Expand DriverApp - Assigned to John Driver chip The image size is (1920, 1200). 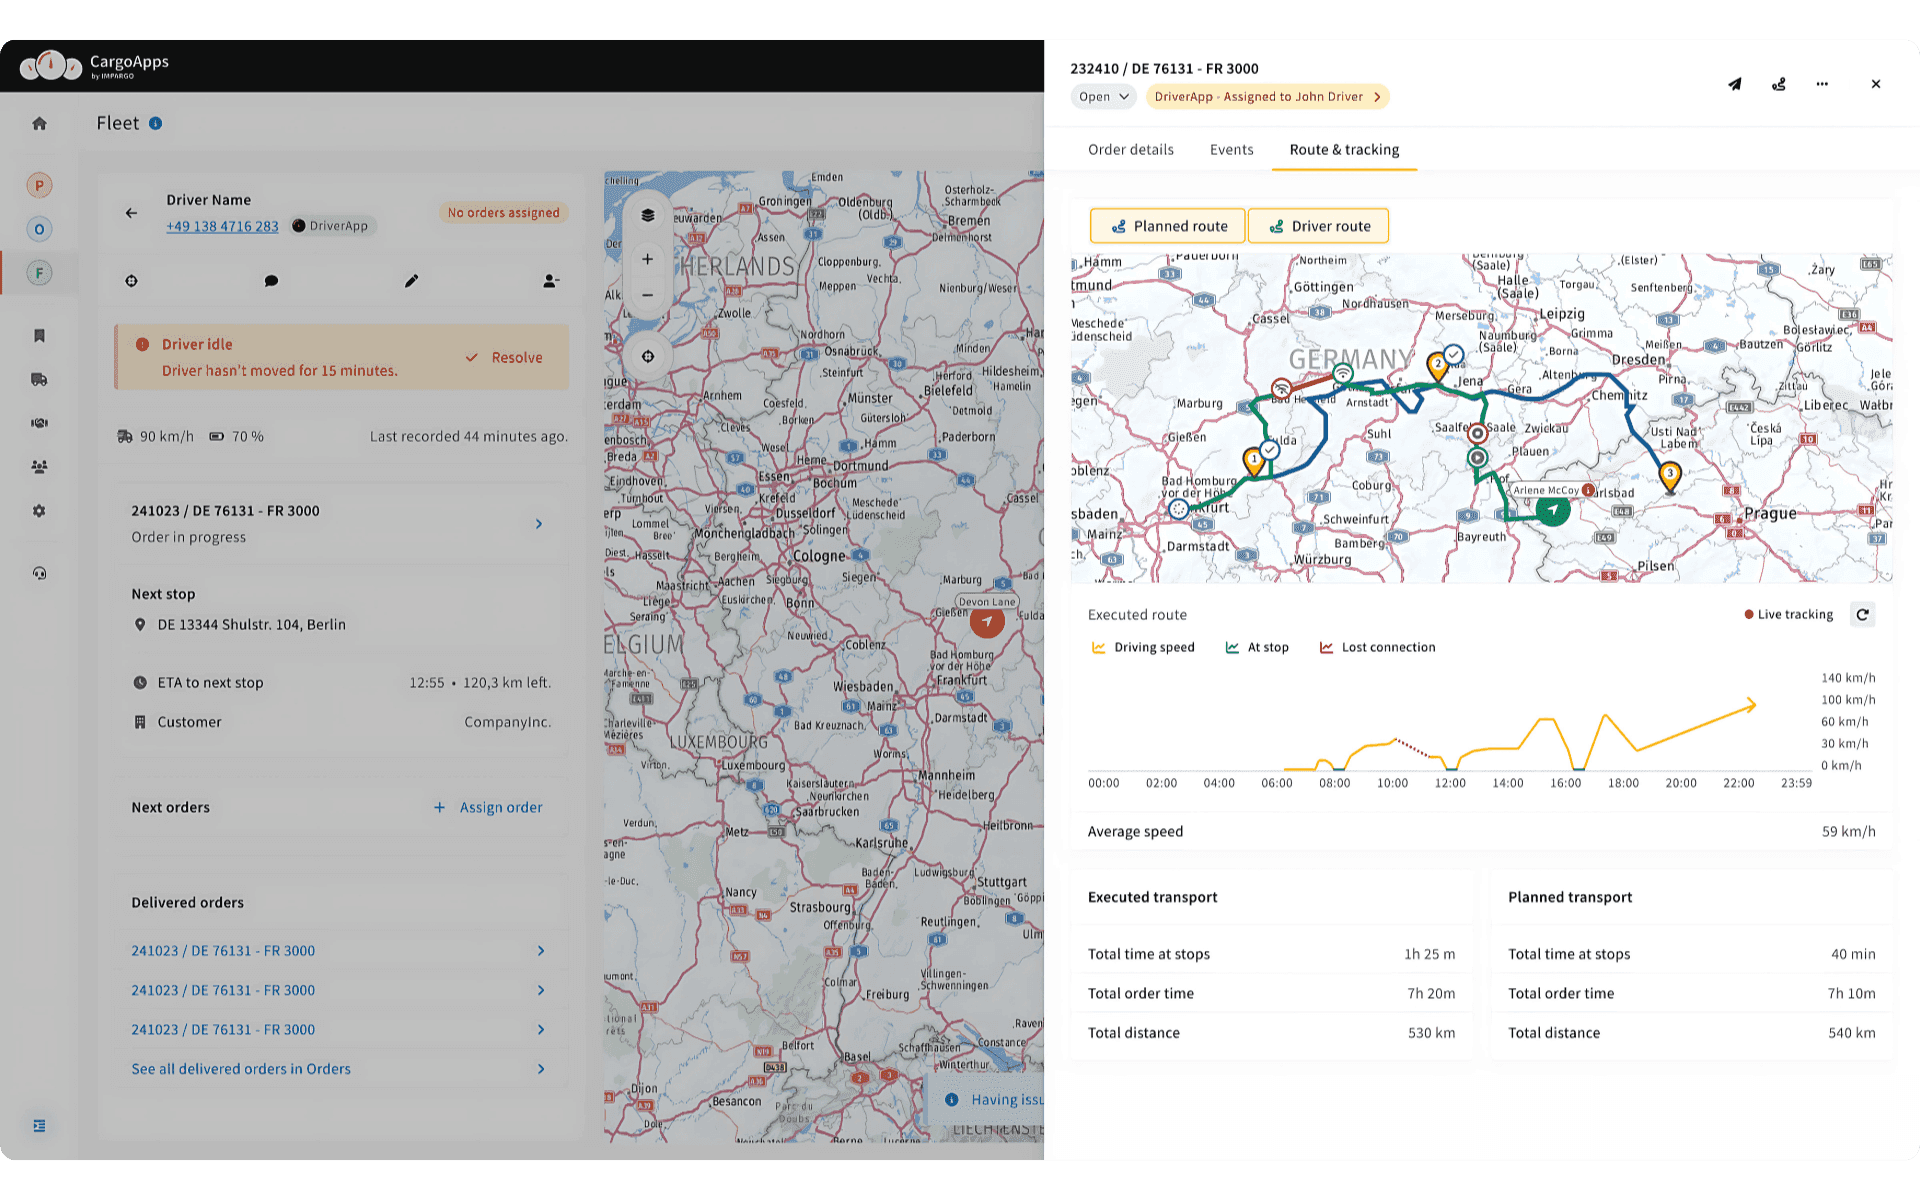pos(1267,96)
